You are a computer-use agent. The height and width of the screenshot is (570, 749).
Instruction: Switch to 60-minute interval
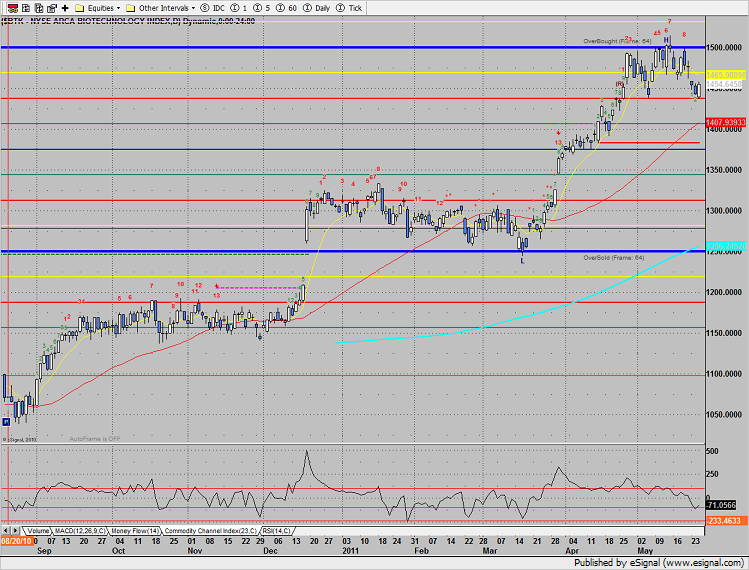(287, 8)
